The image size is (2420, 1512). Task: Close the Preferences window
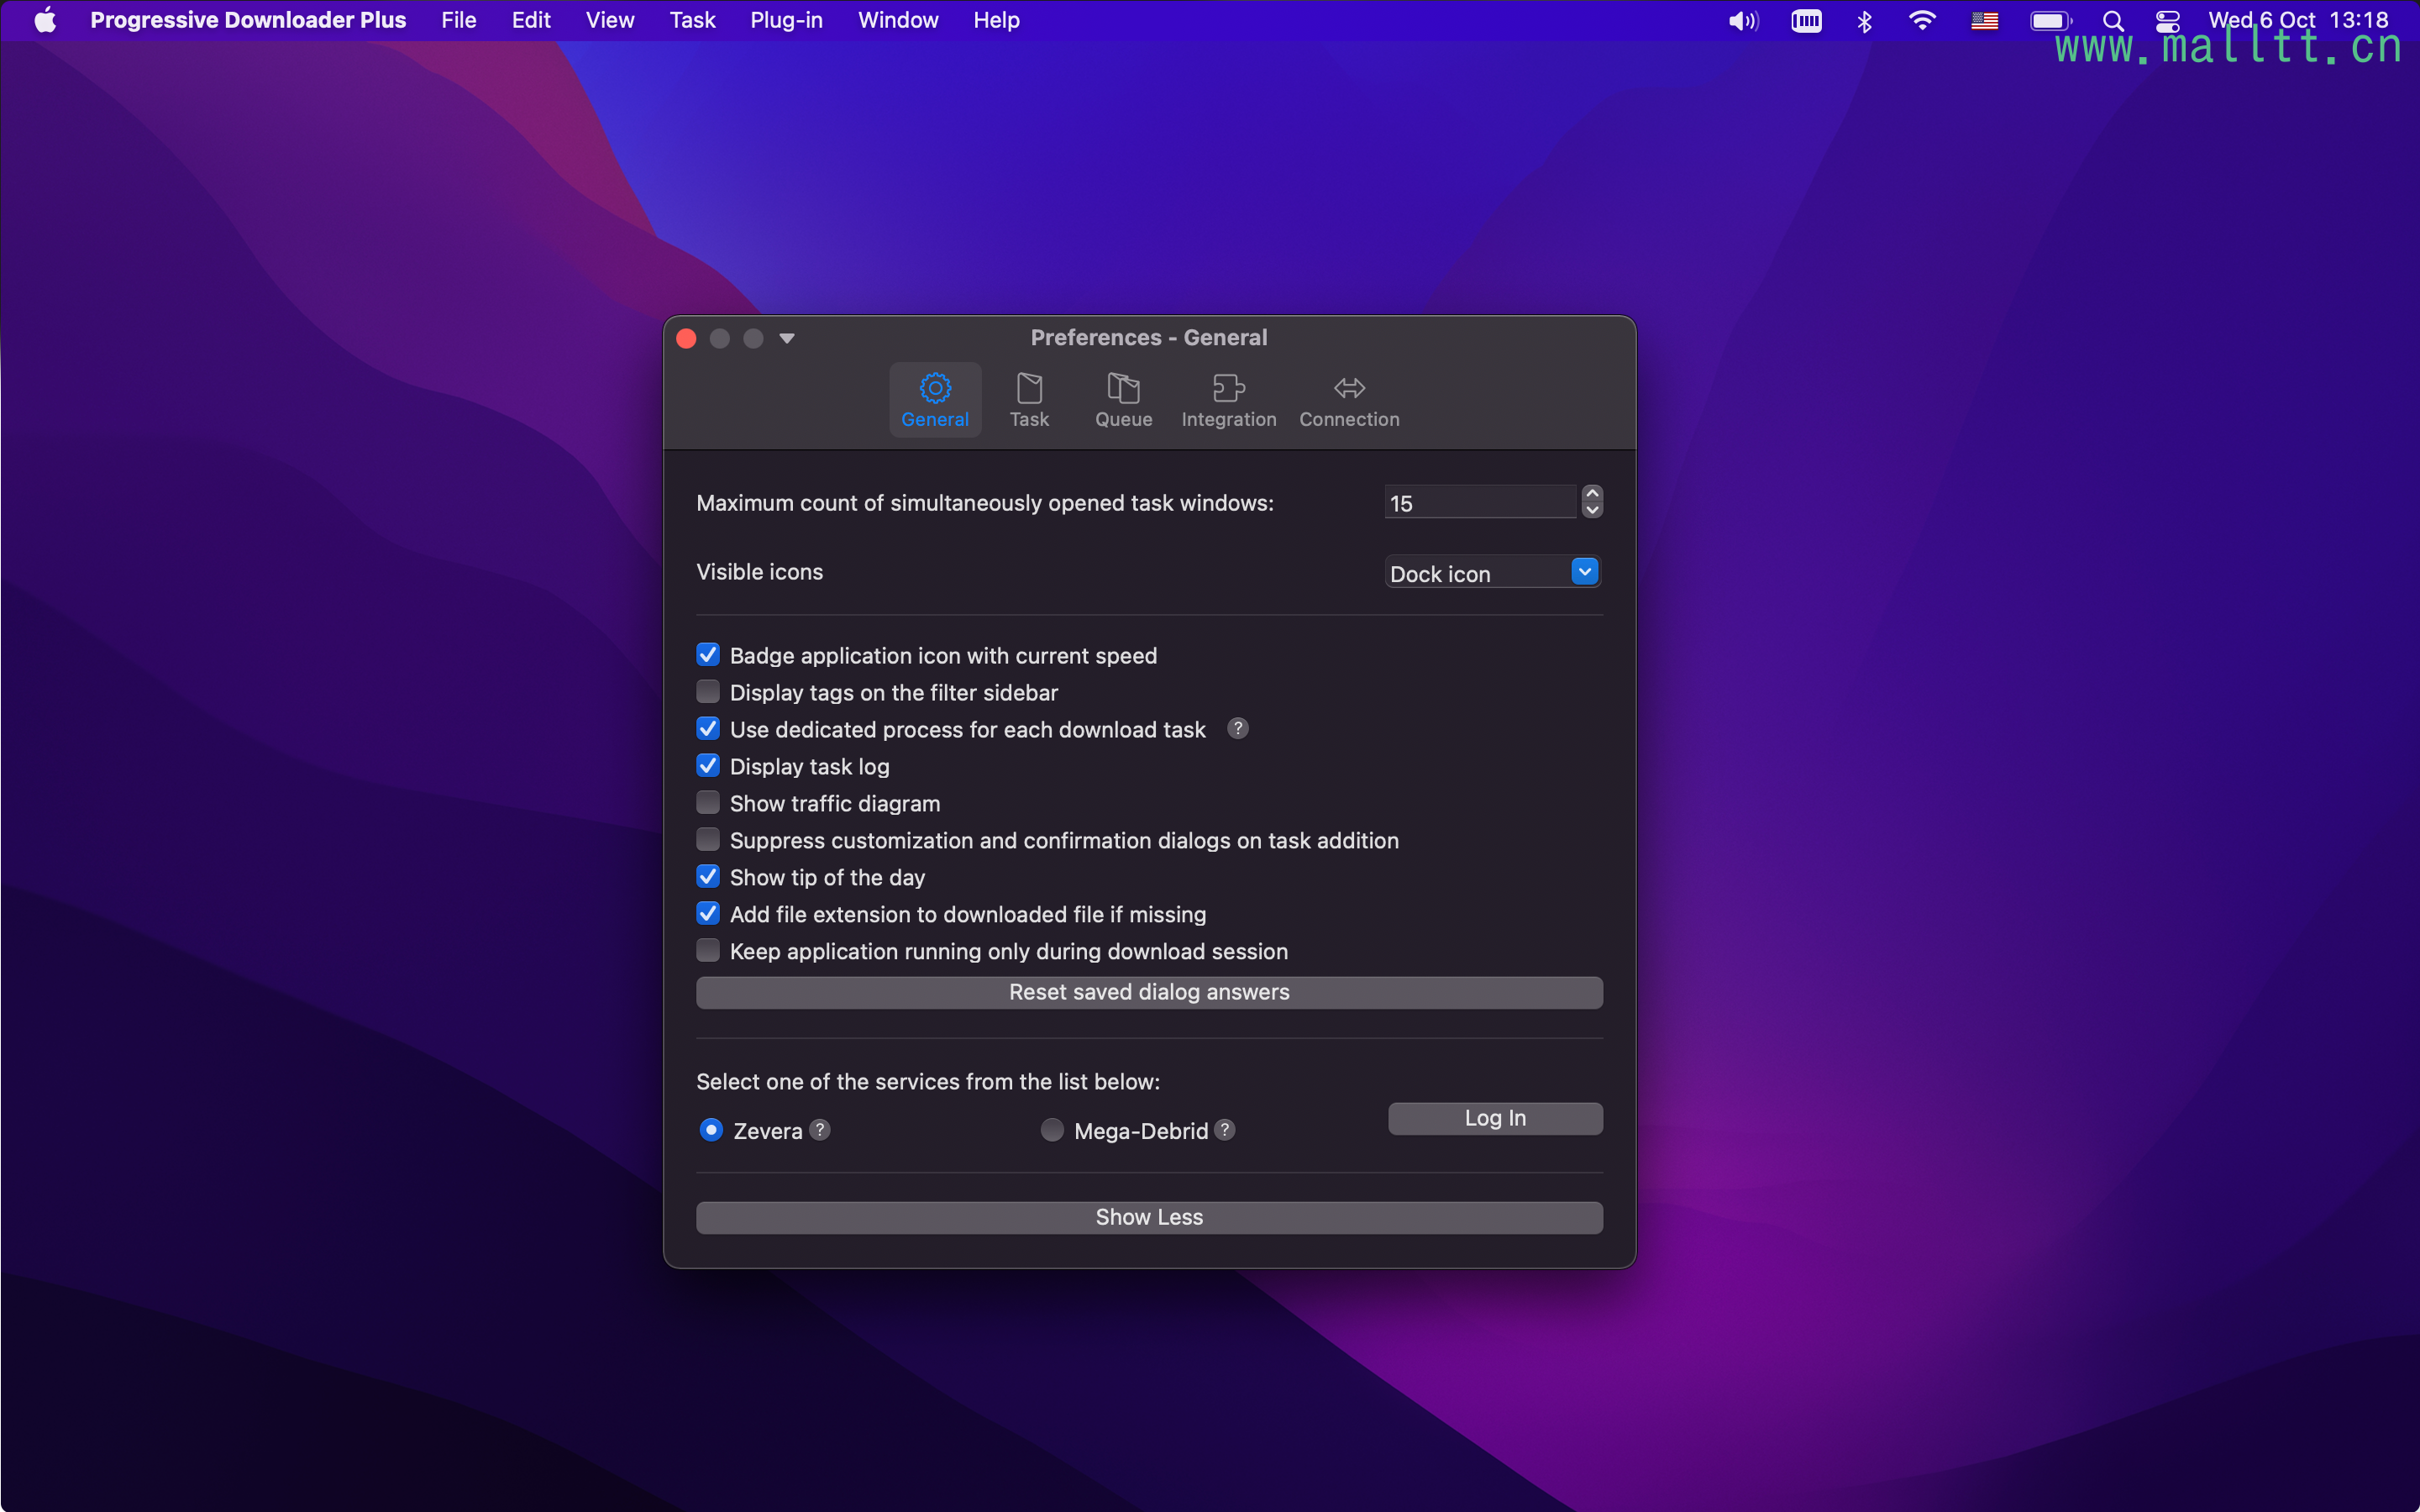click(x=686, y=339)
